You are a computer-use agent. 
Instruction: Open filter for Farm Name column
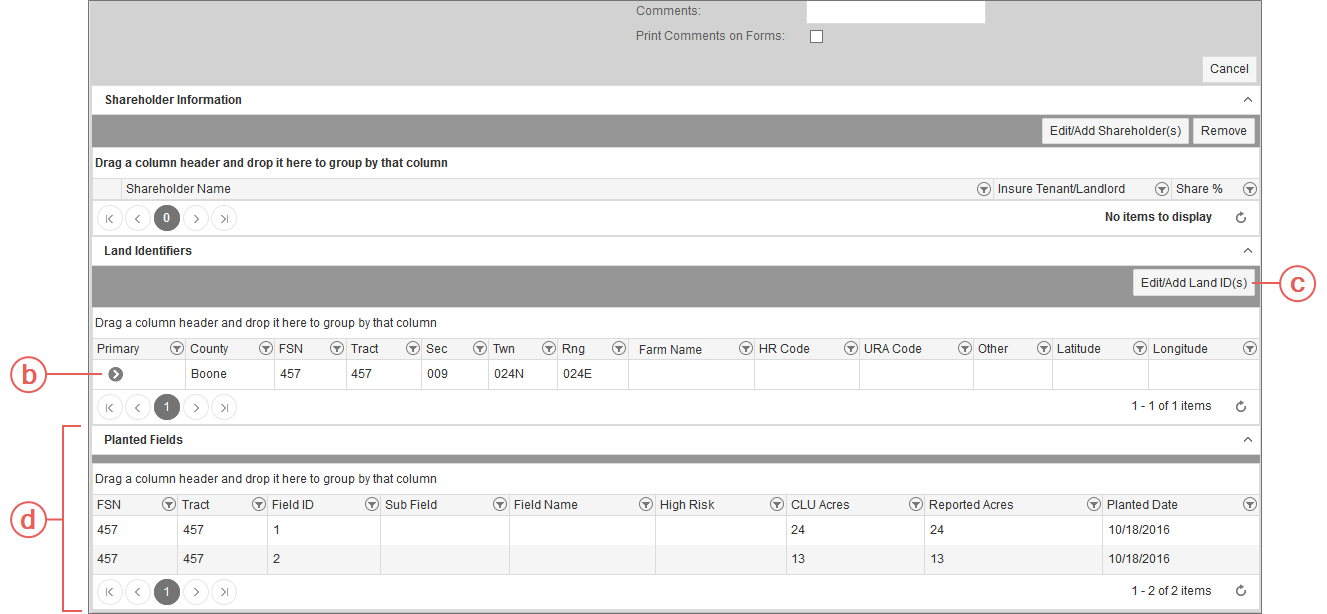coord(745,349)
